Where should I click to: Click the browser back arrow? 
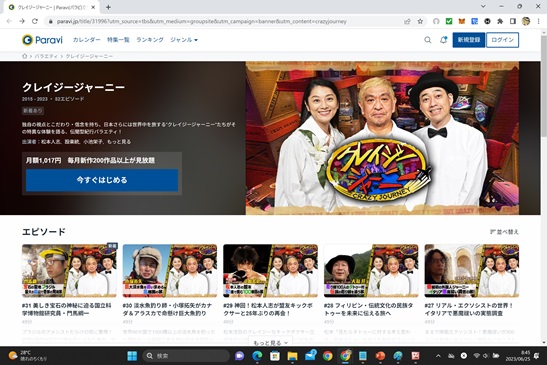[x=9, y=21]
